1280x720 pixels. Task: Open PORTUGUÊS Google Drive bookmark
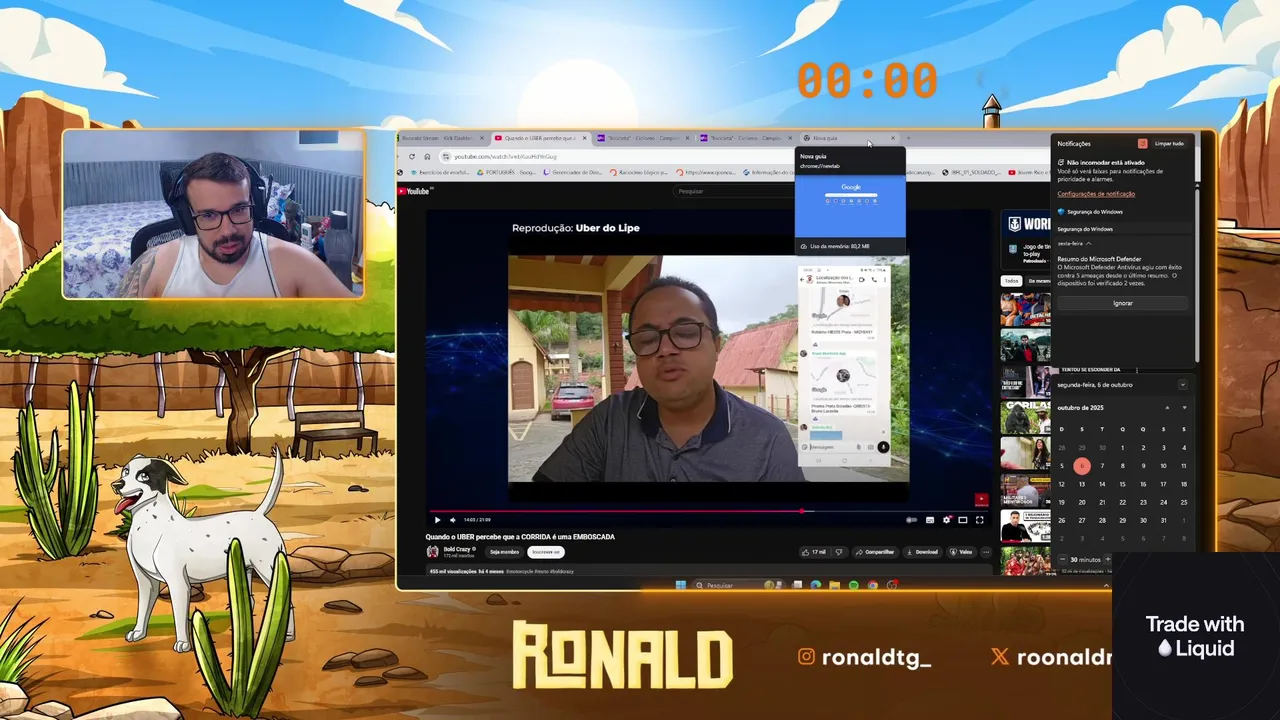(507, 172)
